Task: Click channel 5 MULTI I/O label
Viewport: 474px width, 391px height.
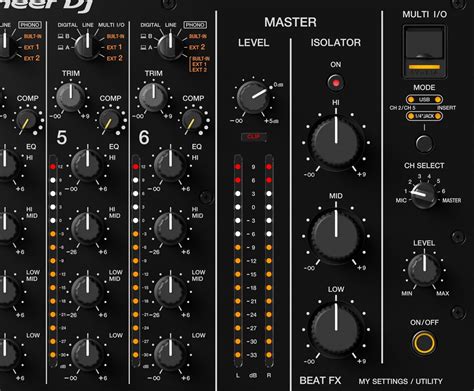Action: pos(111,25)
